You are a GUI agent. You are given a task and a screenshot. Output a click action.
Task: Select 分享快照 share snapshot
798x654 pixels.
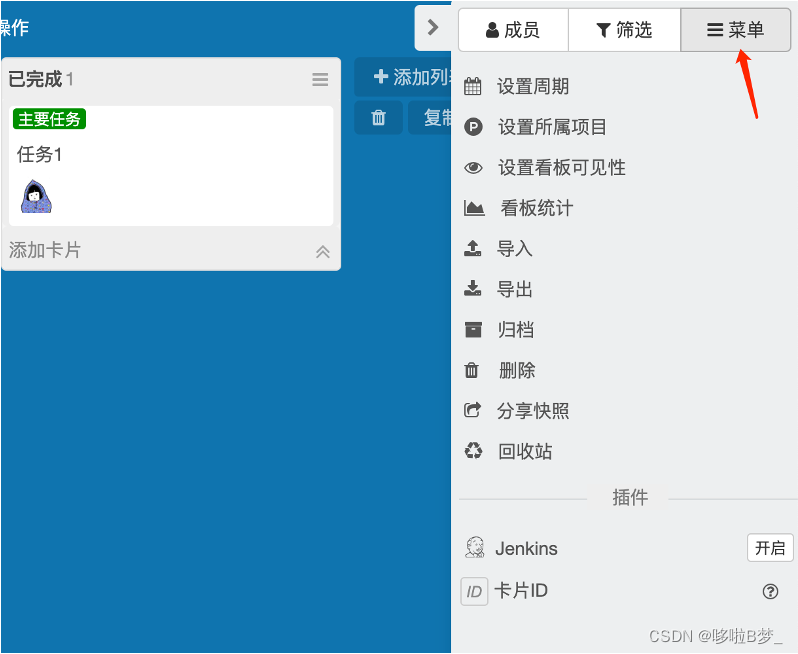pos(533,411)
